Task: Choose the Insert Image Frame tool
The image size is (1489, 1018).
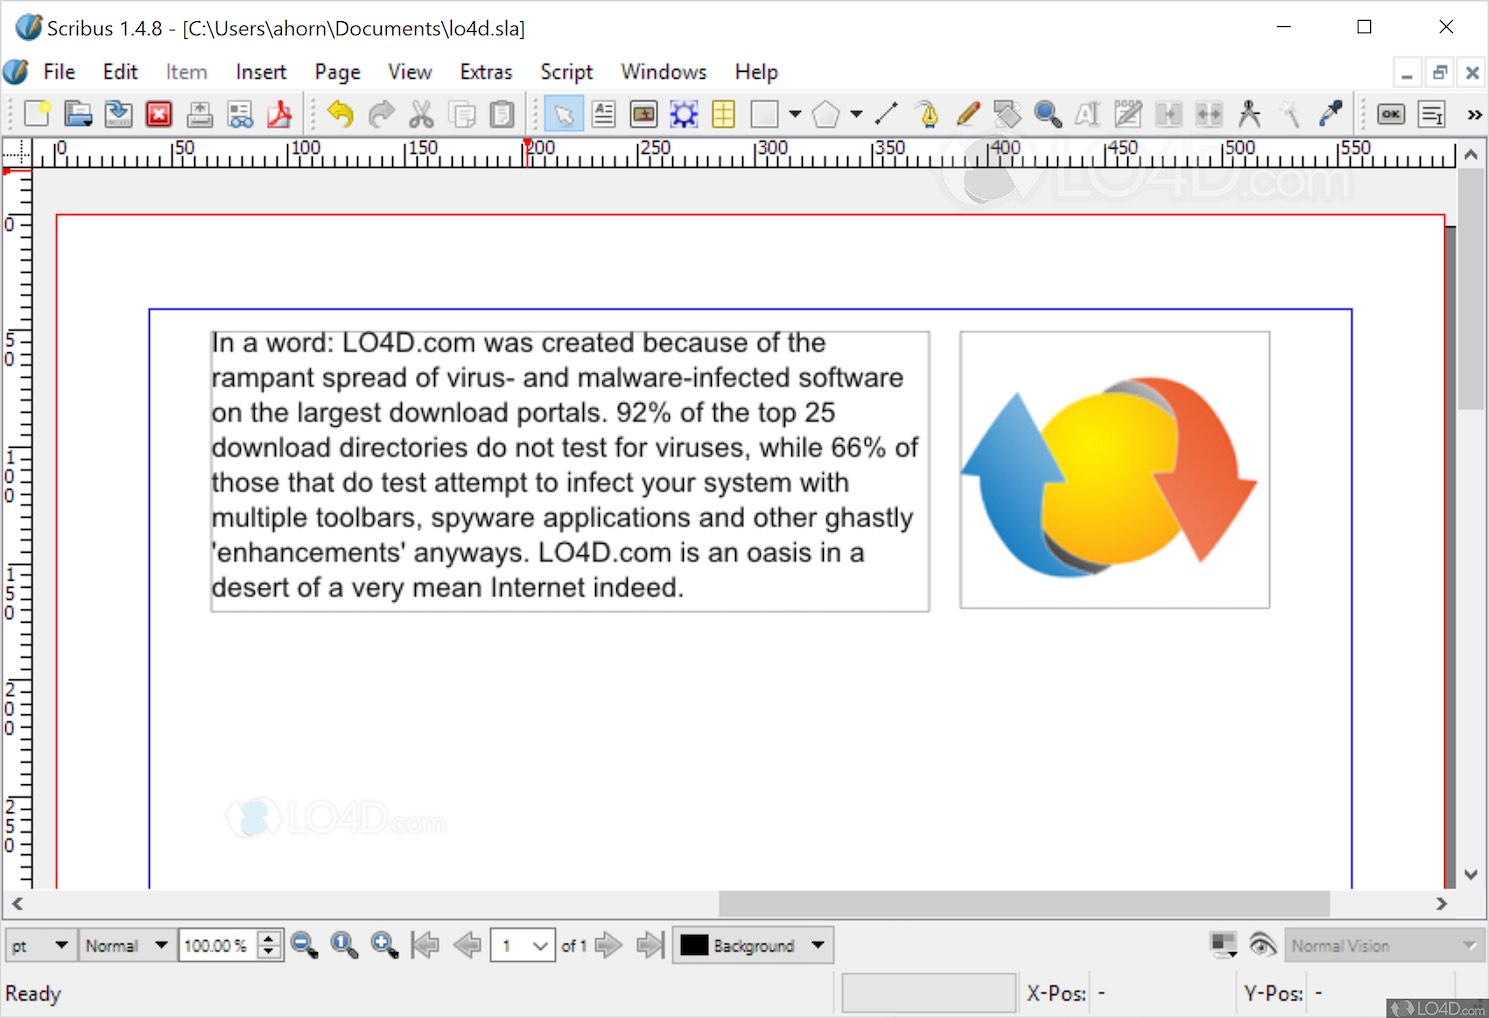Action: tap(644, 114)
